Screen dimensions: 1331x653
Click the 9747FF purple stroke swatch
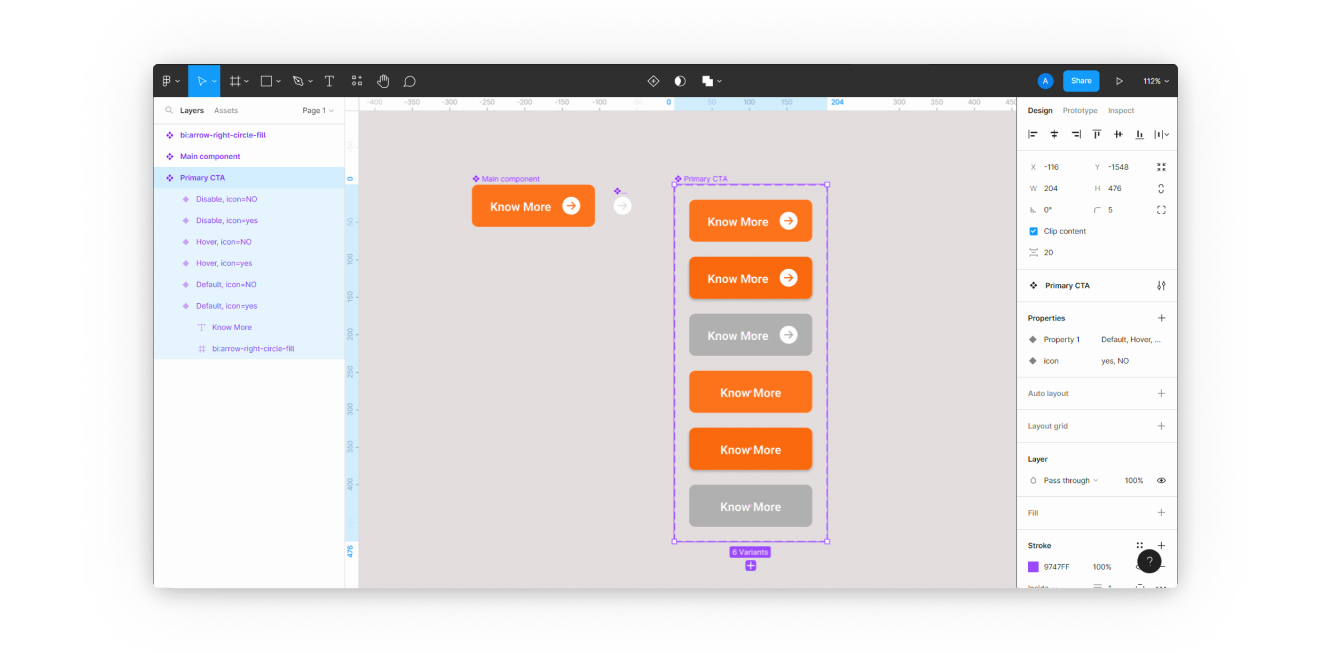click(x=1033, y=567)
